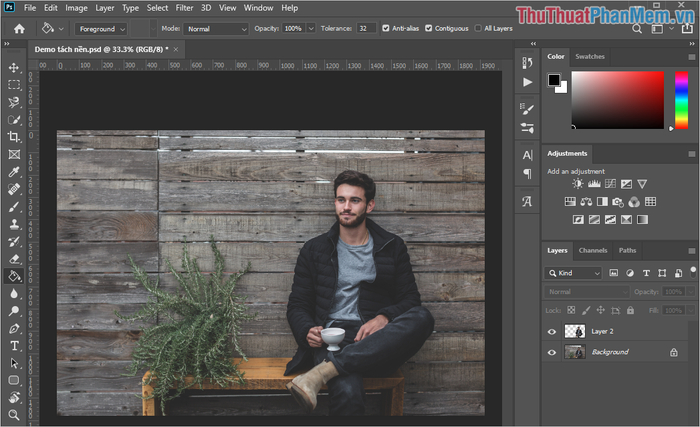Open the Mode Normal dropdown

click(216, 29)
